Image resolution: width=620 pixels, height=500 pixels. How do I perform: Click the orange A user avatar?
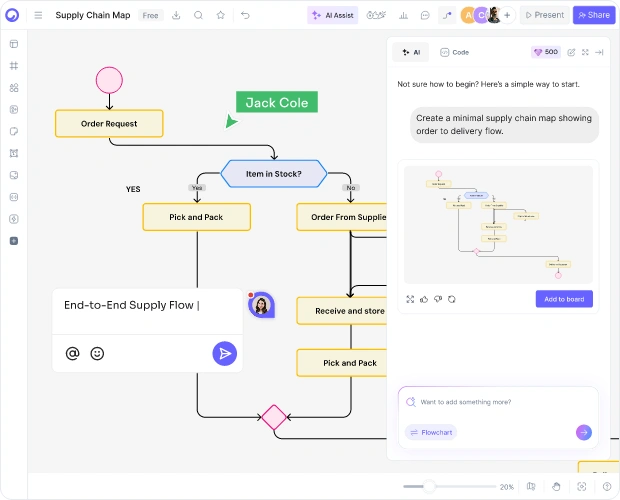(x=468, y=15)
